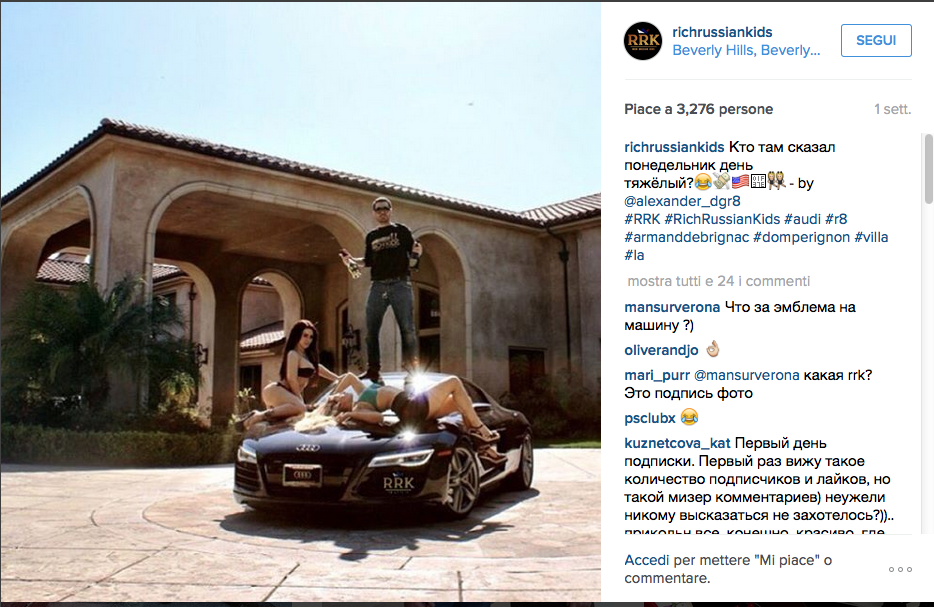The width and height of the screenshot is (934, 607).
Task: Open commenter mari_purr's profile
Action: (657, 375)
